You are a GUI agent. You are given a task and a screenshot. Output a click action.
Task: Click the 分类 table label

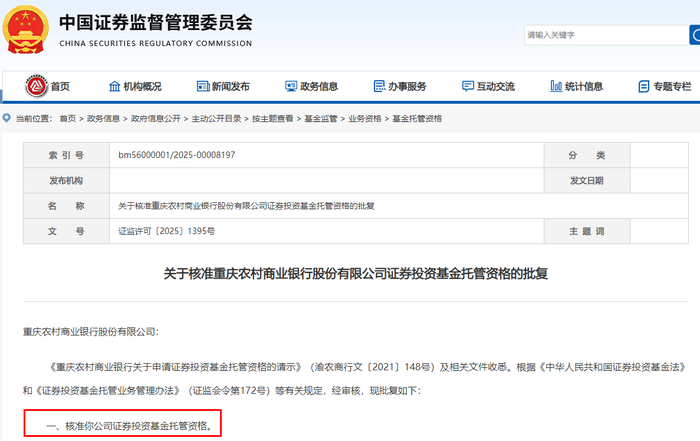coord(587,155)
